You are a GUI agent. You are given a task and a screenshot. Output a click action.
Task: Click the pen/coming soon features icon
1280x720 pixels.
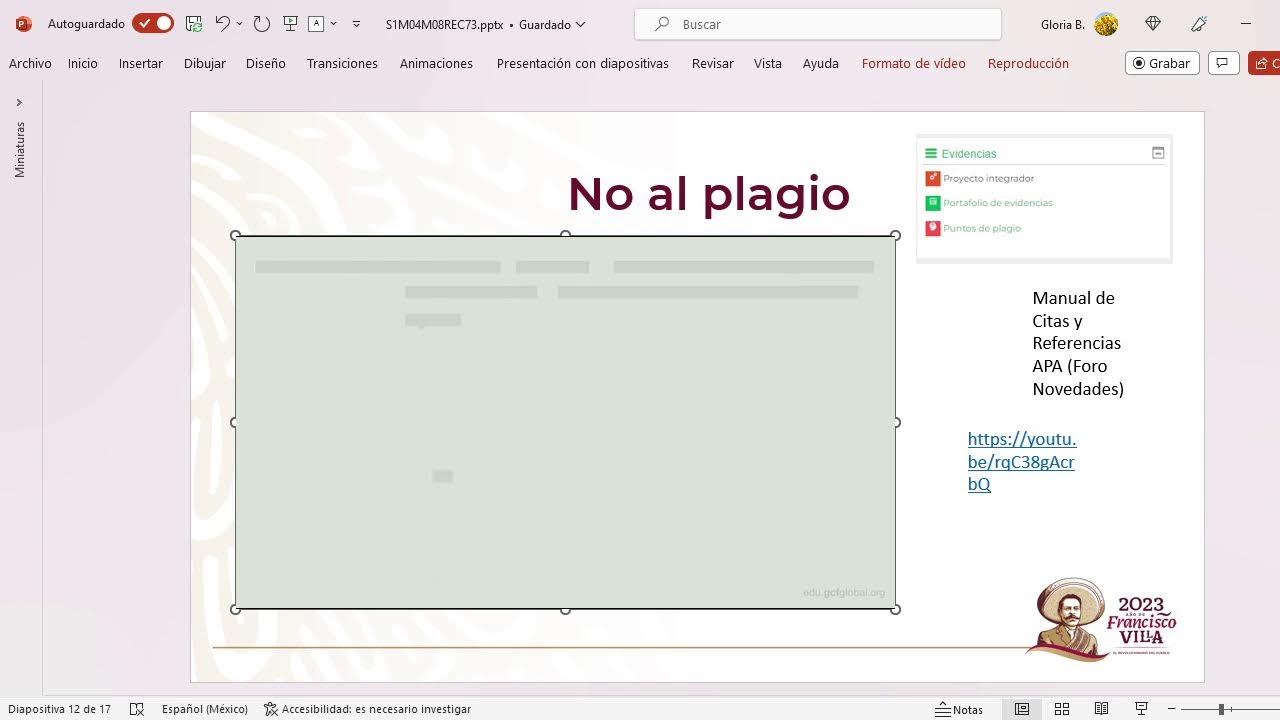pos(1199,24)
